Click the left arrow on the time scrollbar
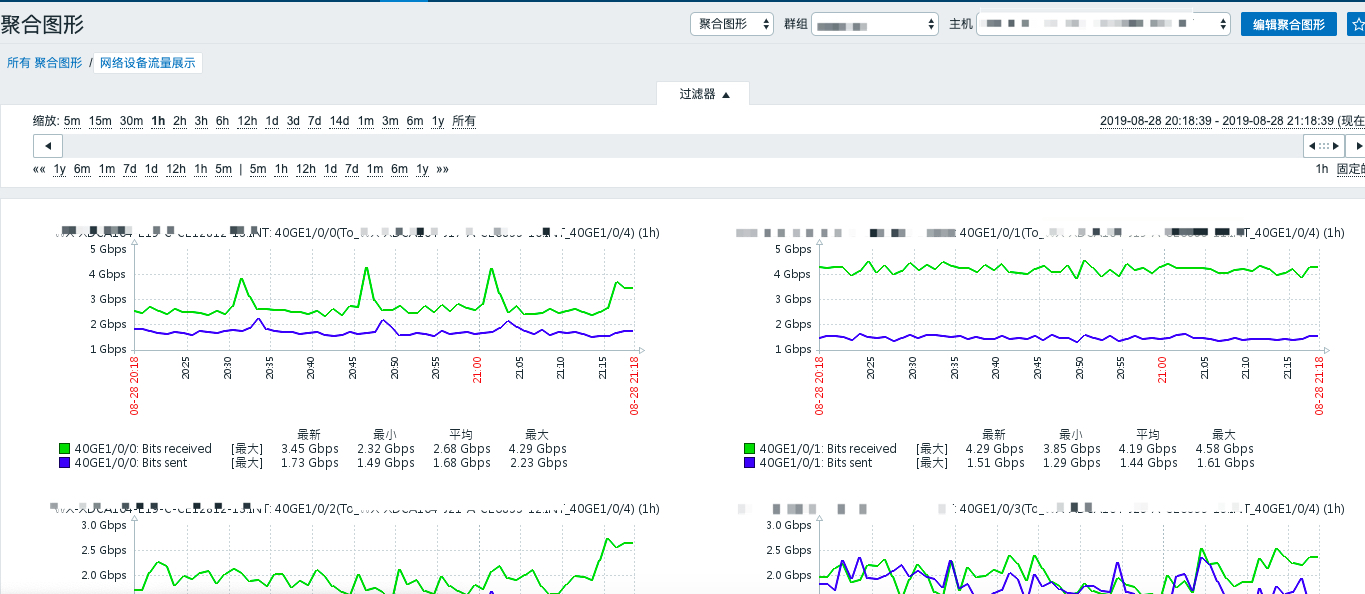 point(48,146)
